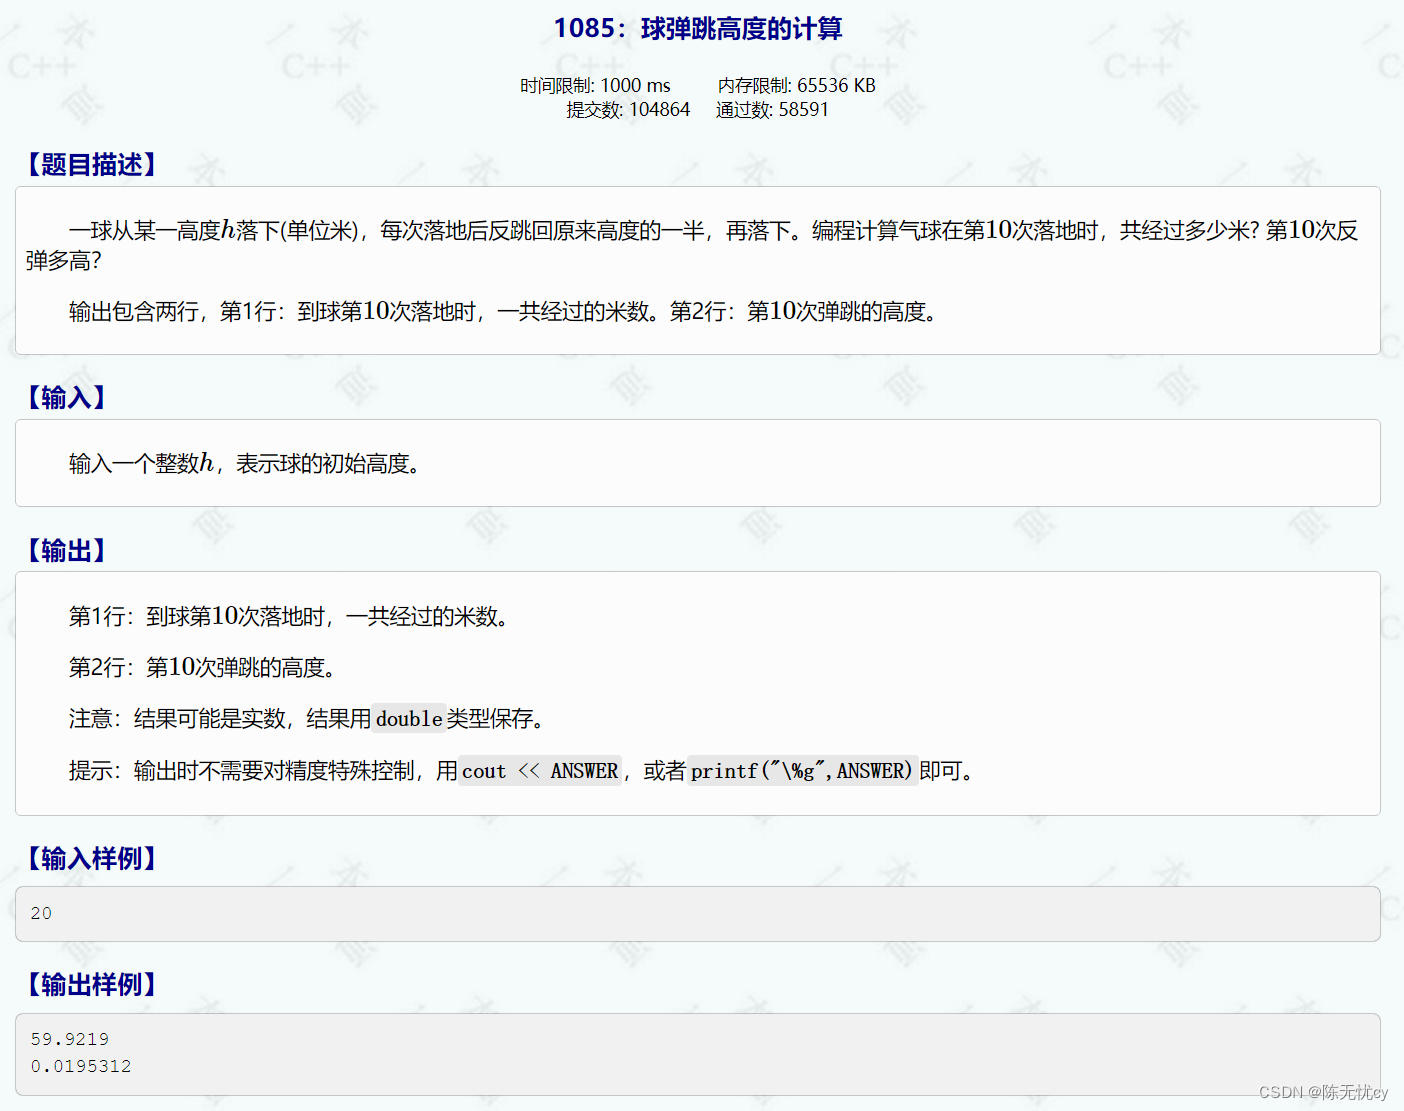
Task: Click the inline code 'double'
Action: [409, 718]
